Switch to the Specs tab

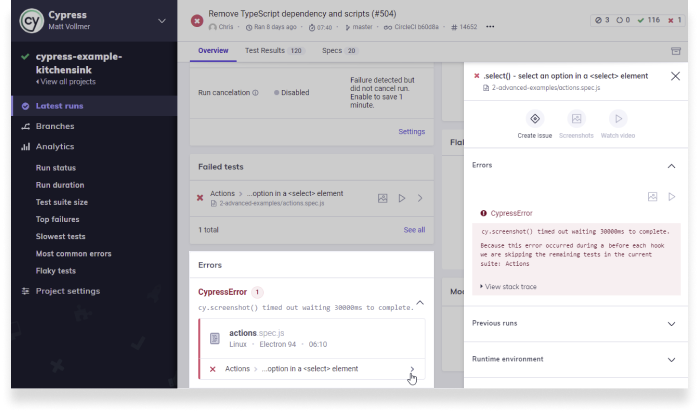[x=339, y=51]
